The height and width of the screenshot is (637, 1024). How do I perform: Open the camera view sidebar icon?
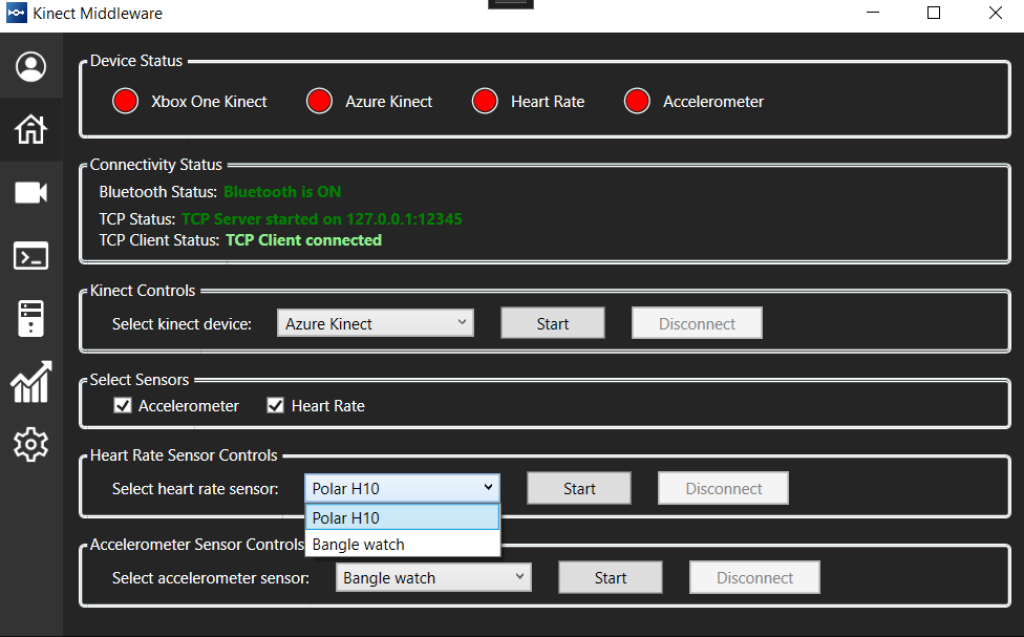30,192
